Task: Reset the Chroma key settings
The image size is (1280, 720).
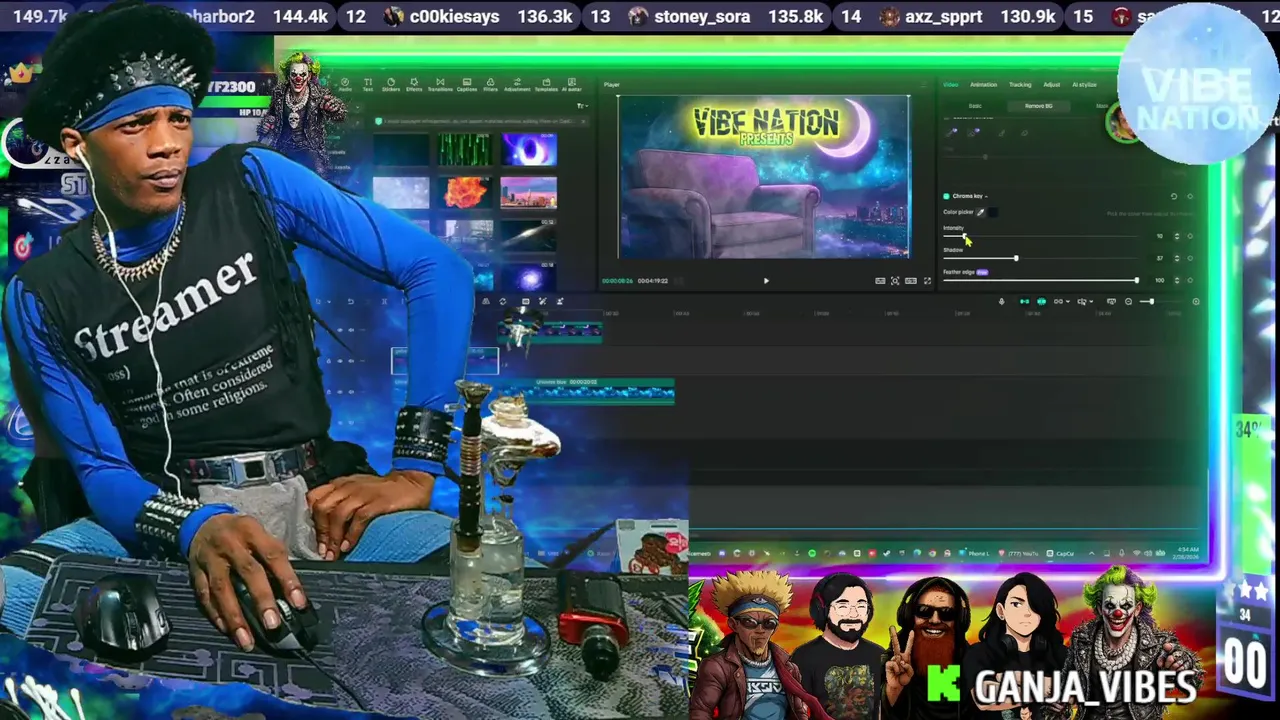Action: (1174, 196)
